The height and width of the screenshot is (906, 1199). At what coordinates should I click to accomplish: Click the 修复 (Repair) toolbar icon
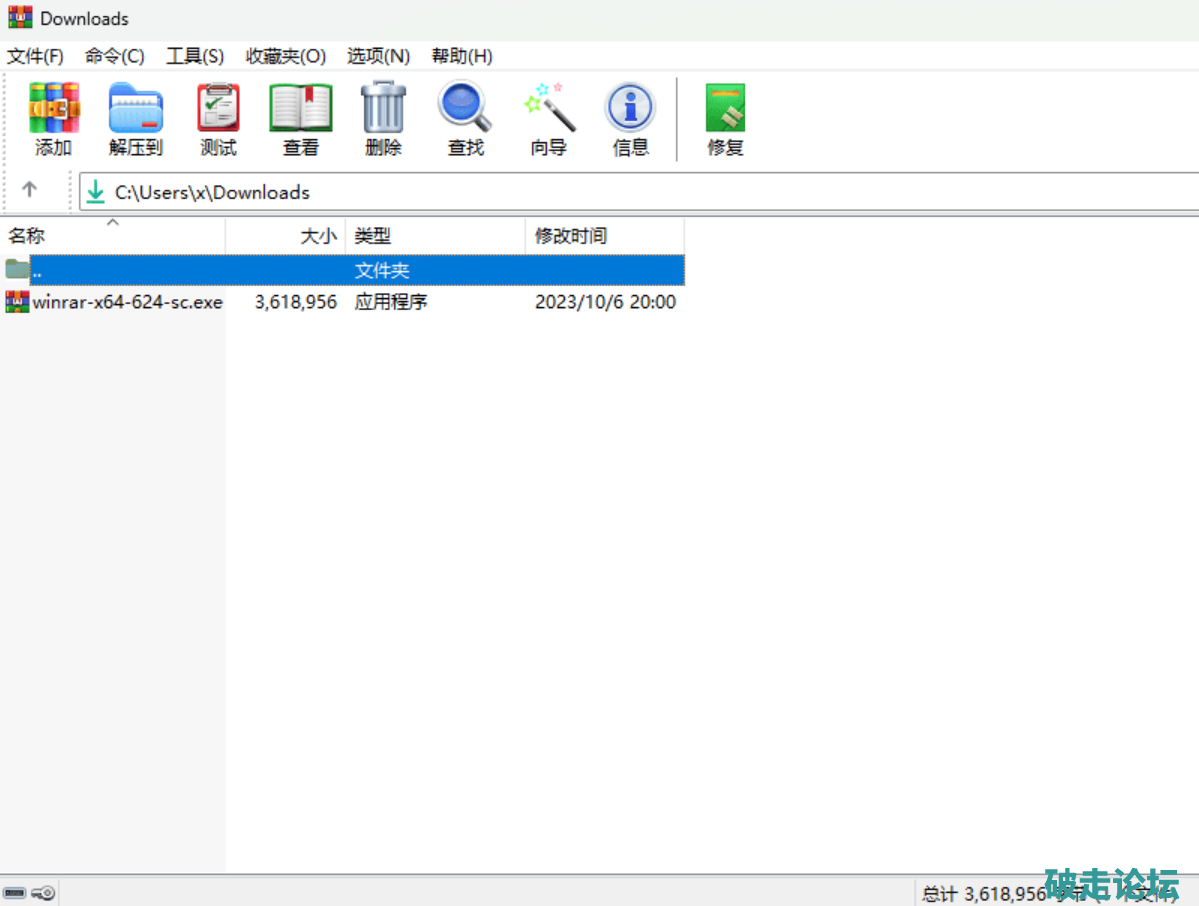pos(725,119)
